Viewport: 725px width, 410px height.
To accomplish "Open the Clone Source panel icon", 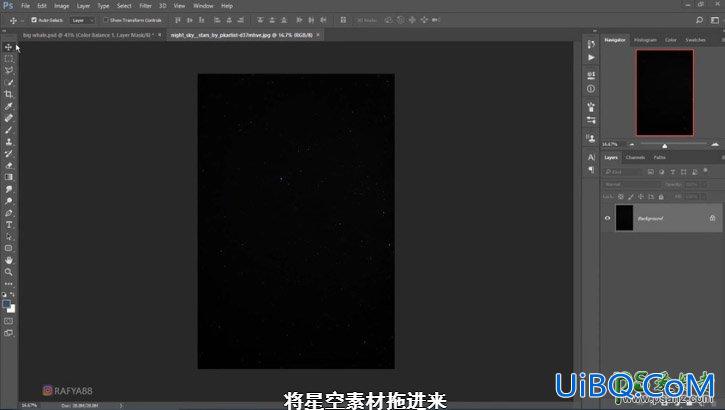I will coord(591,138).
